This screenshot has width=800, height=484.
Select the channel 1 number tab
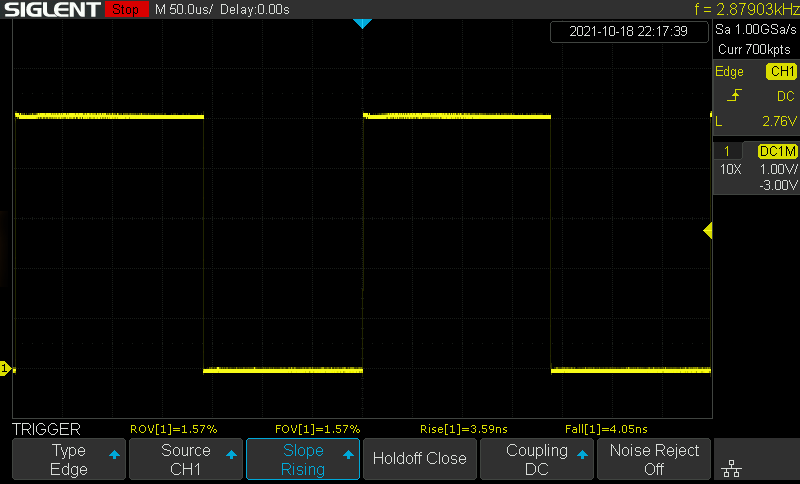pos(727,151)
